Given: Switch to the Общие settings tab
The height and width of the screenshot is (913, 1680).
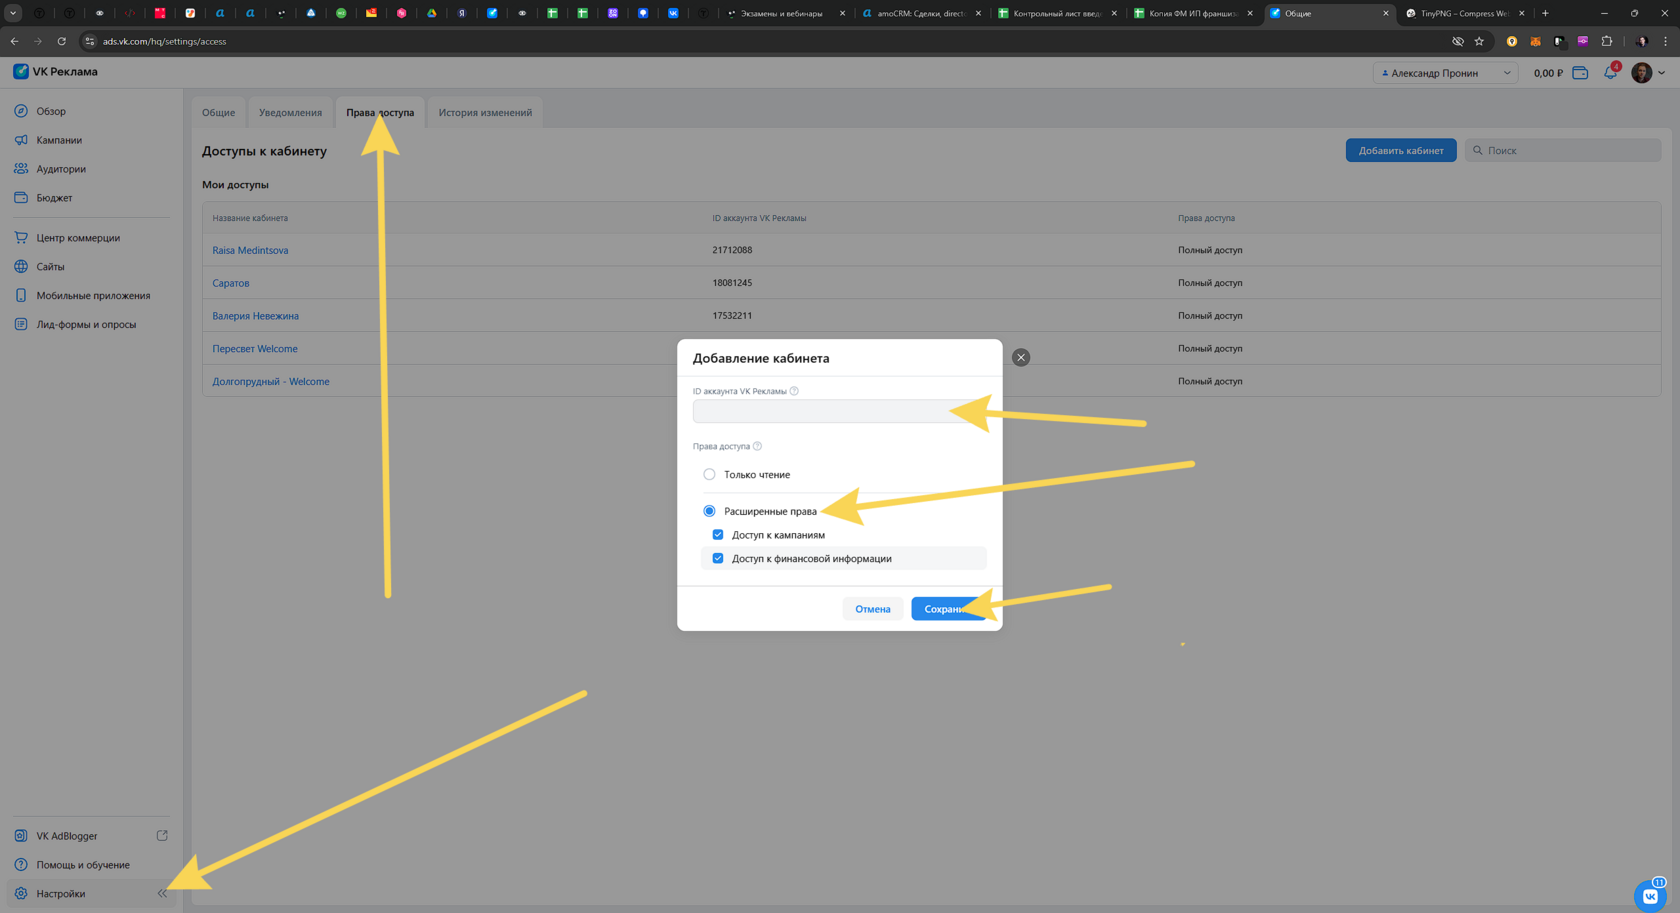Looking at the screenshot, I should [218, 112].
